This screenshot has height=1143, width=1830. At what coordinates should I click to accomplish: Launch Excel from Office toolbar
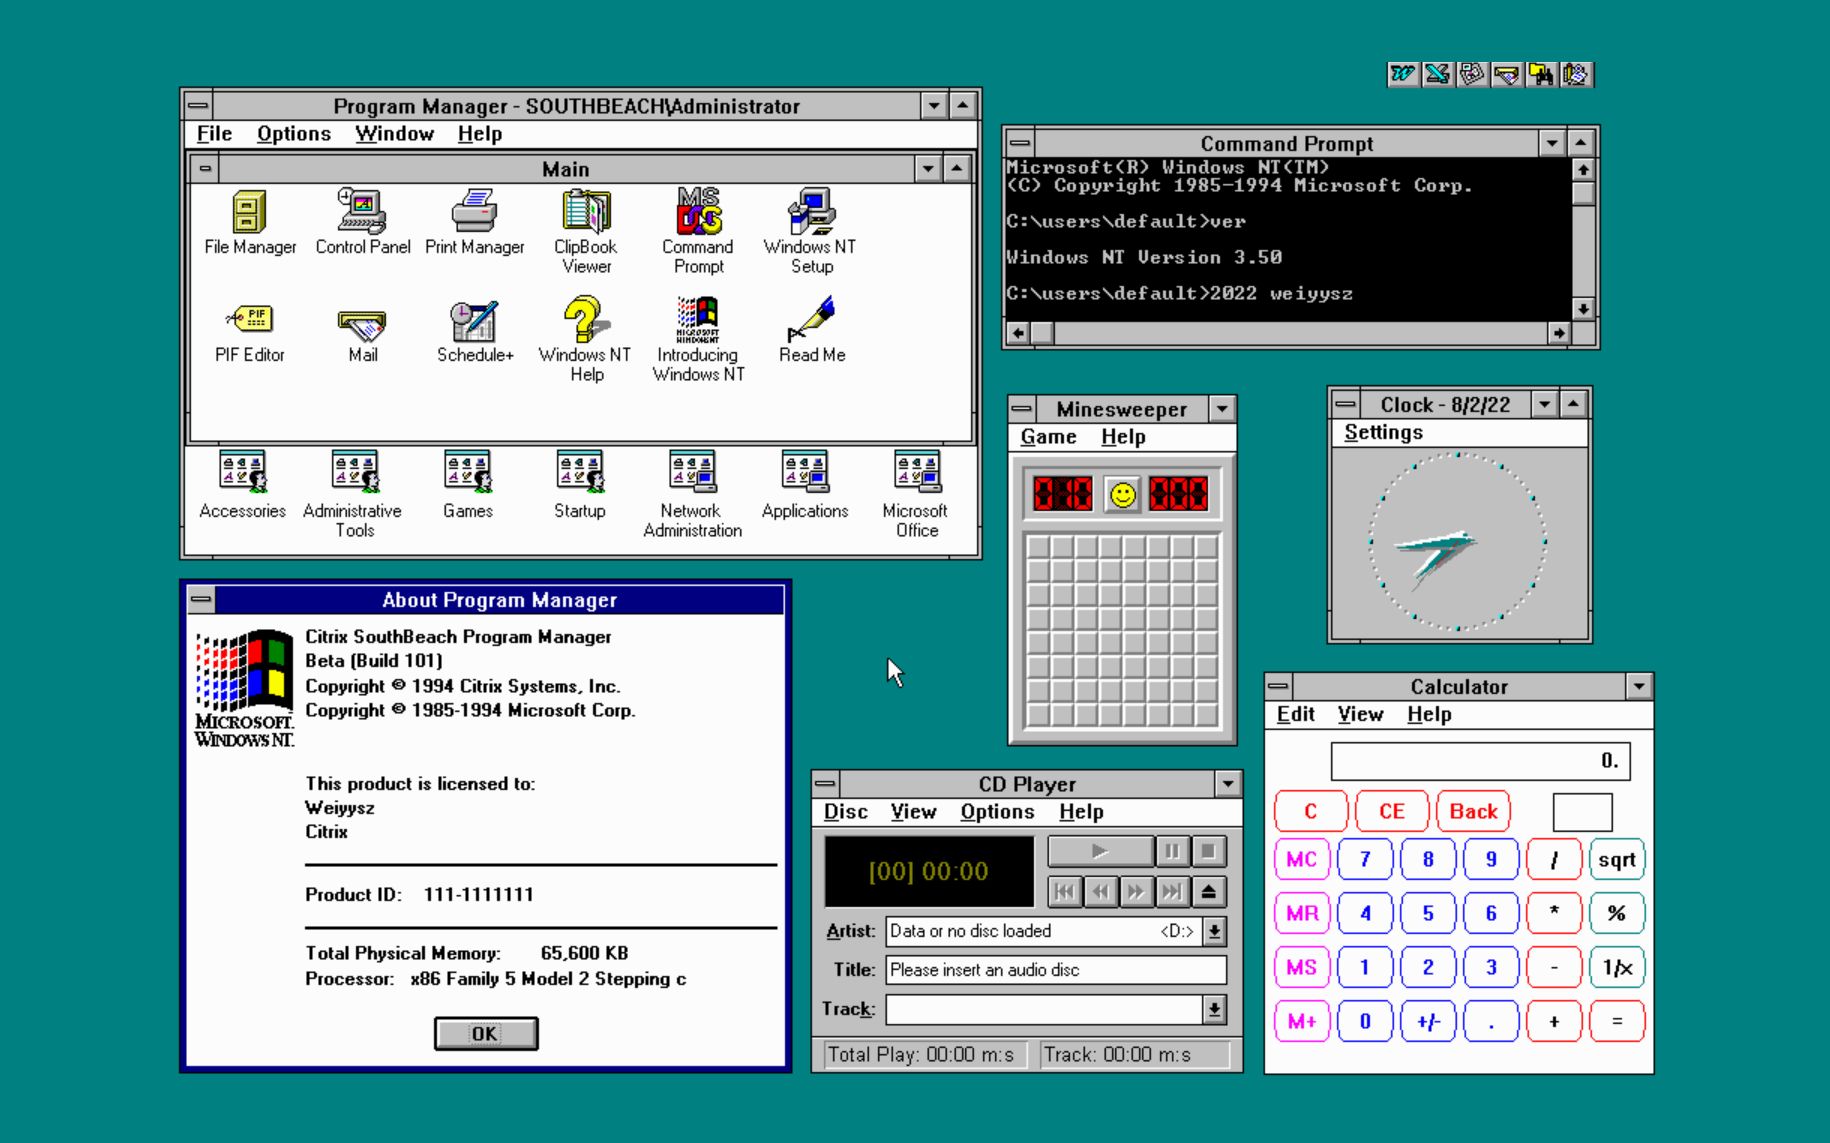pyautogui.click(x=1437, y=74)
